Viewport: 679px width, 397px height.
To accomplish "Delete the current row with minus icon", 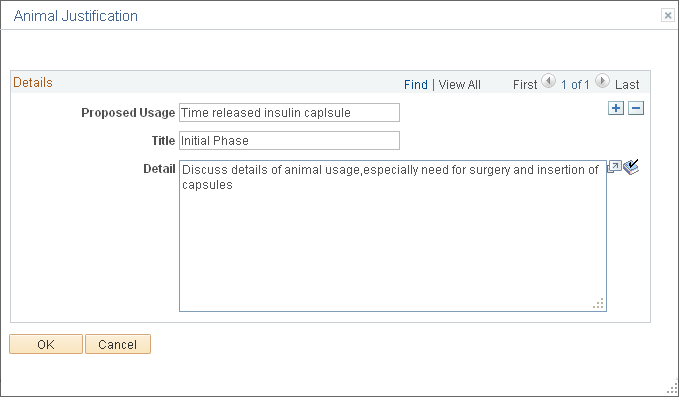I will tap(636, 108).
